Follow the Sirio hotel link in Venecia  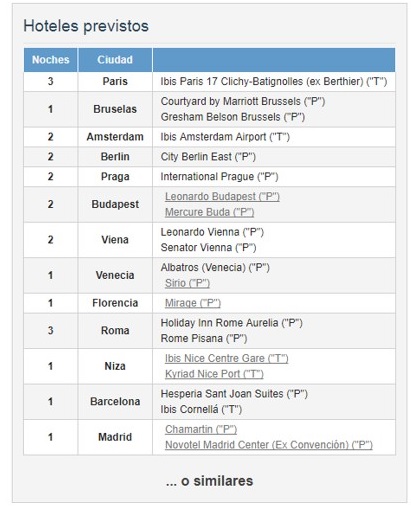[x=187, y=283]
